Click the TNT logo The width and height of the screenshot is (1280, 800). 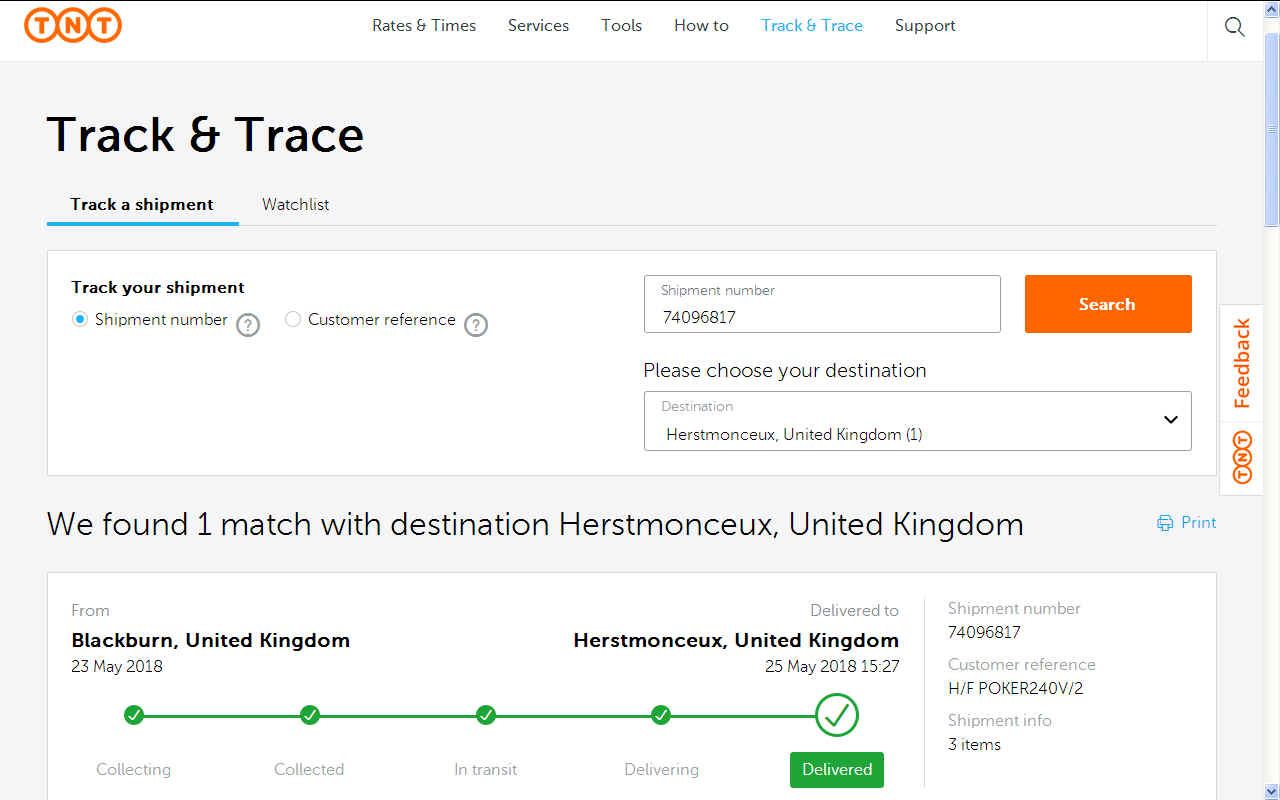tap(73, 25)
